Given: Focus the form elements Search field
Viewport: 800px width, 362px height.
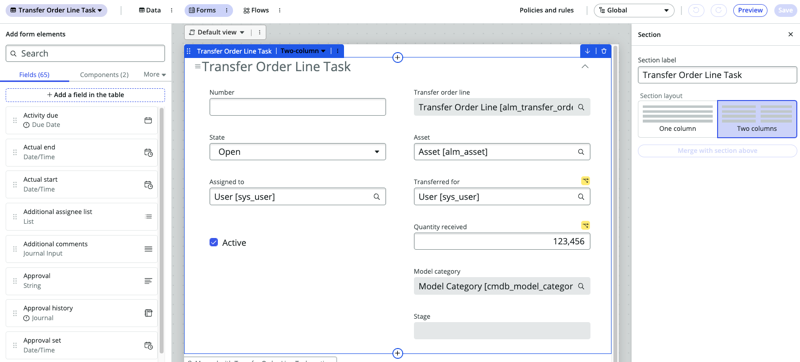Looking at the screenshot, I should click(x=85, y=54).
